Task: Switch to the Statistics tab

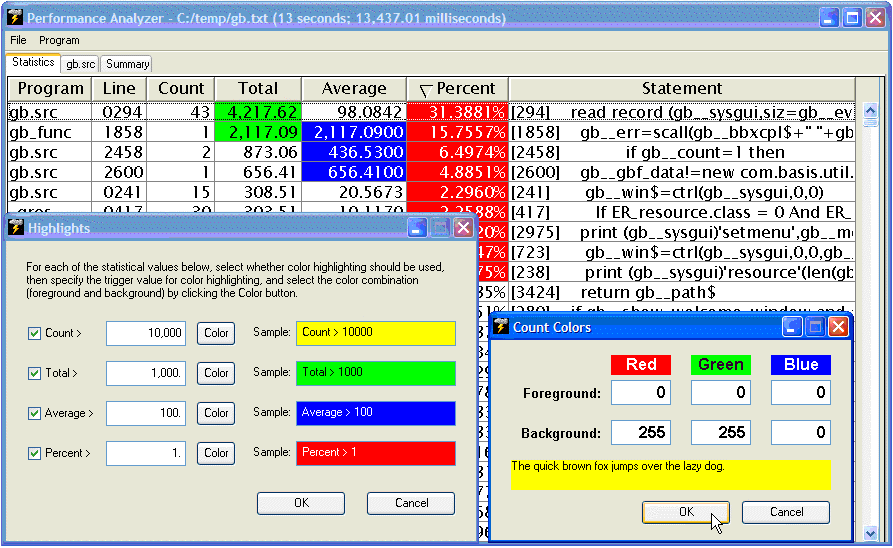Action: (x=33, y=62)
